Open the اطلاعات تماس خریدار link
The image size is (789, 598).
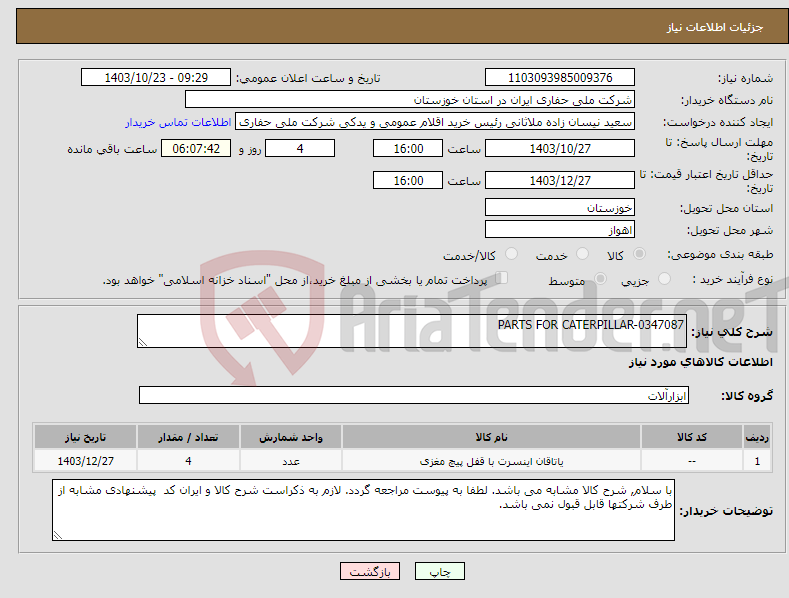pos(178,122)
